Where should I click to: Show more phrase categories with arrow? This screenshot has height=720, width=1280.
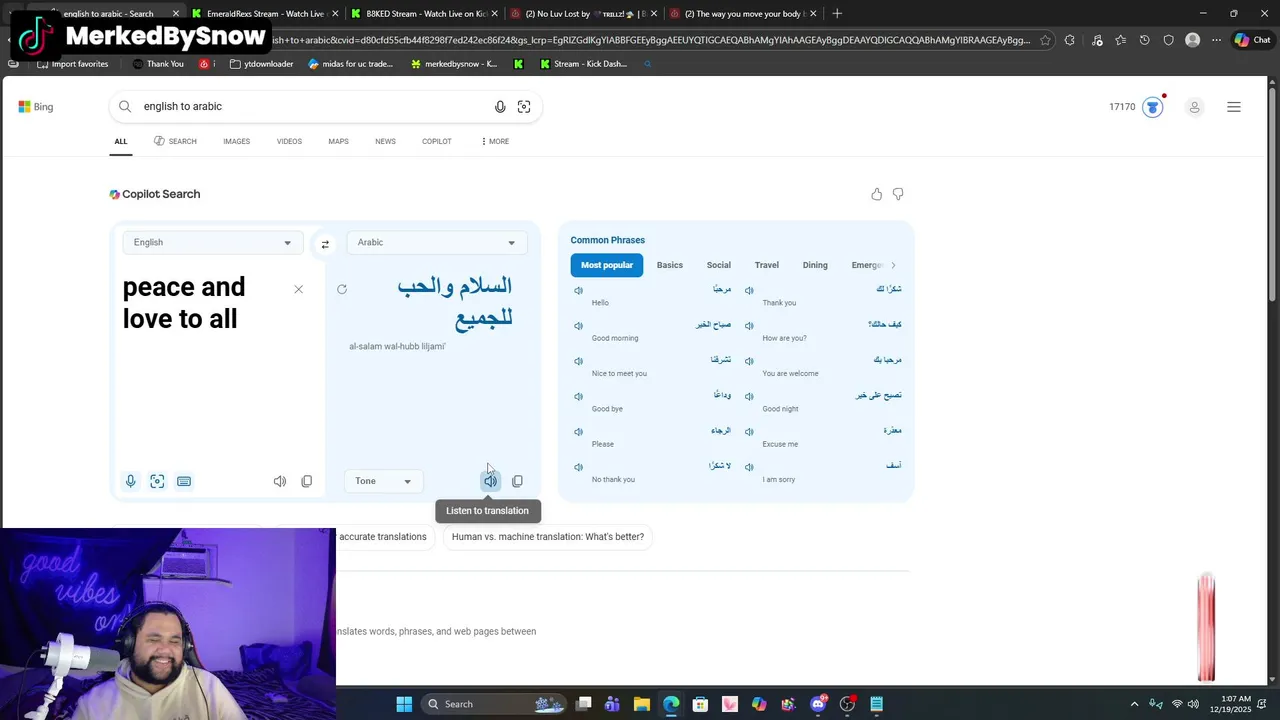pos(893,265)
